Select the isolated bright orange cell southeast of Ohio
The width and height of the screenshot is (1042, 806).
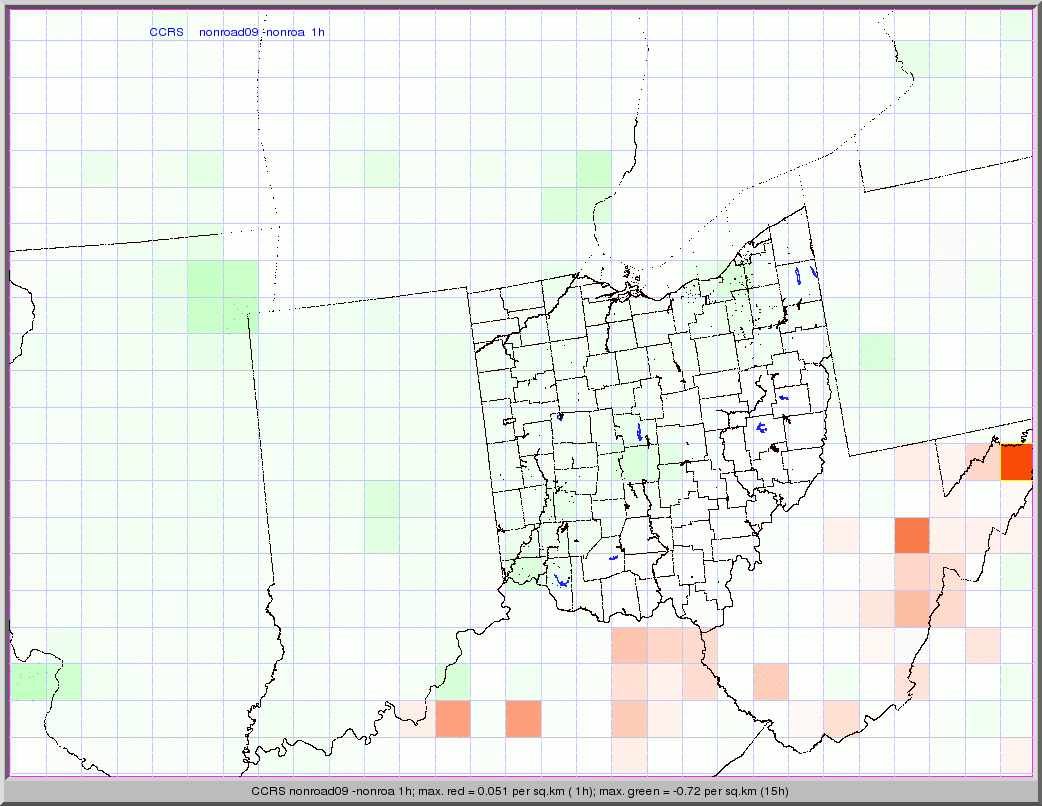coord(911,535)
